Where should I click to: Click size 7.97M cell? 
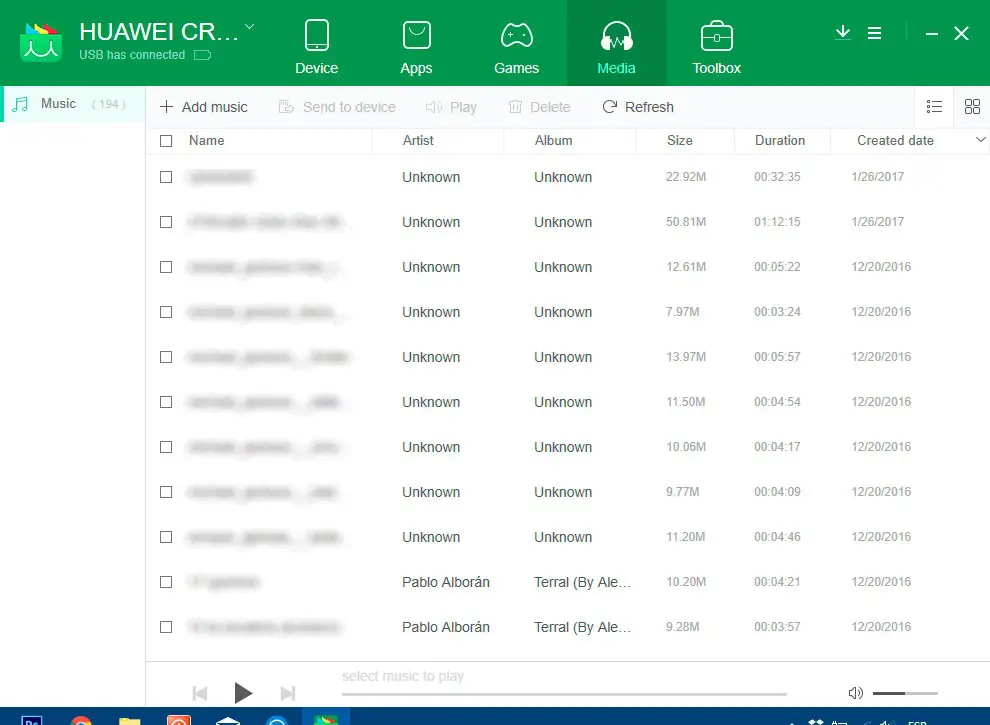click(683, 312)
